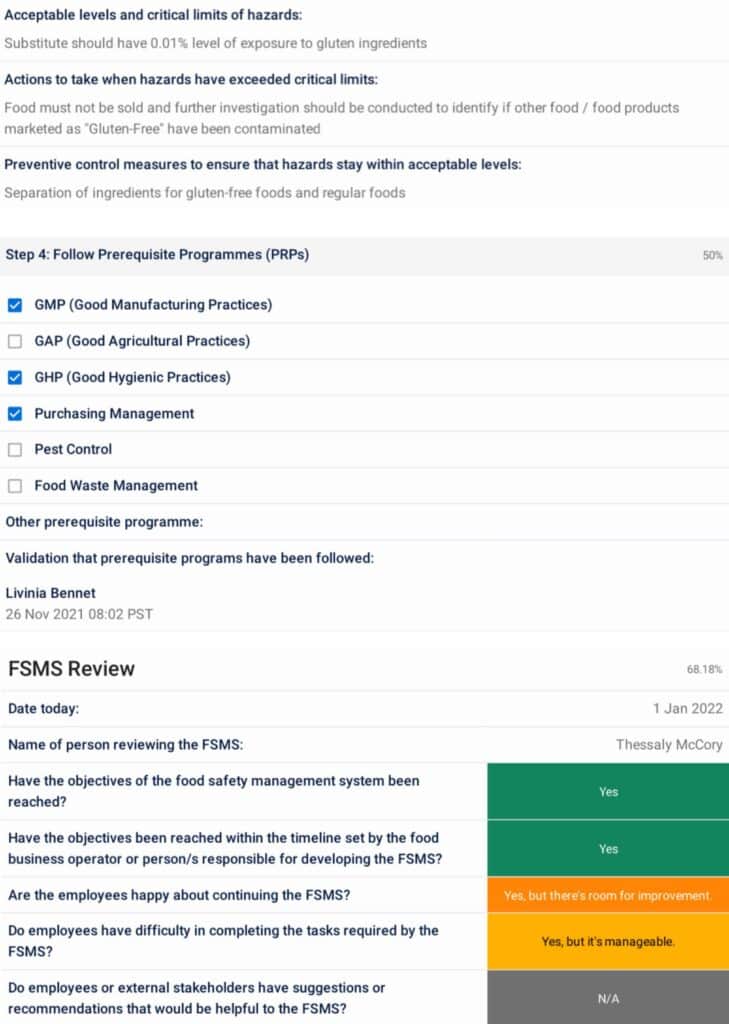Click yellow "Yes, but it's manageable" response
Screen dimensions: 729x1024
pos(608,941)
